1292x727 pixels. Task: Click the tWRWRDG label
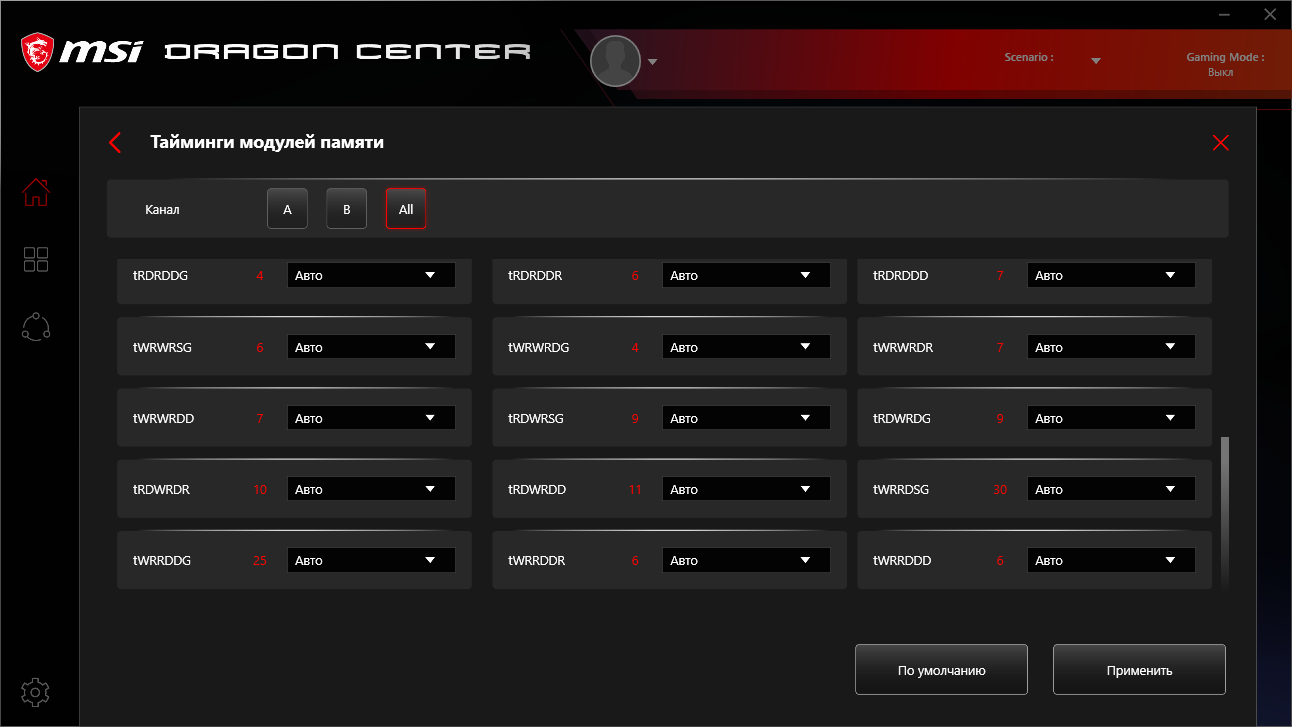[x=538, y=347]
